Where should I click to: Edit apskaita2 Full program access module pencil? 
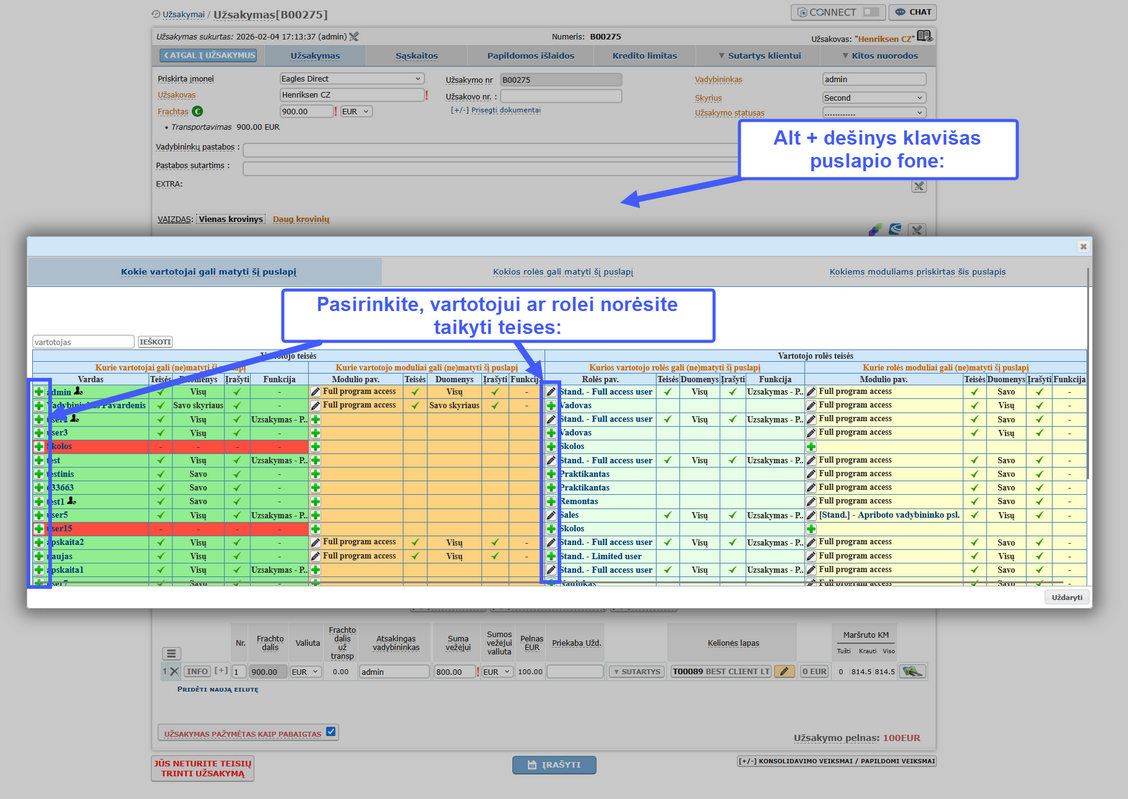coord(315,542)
